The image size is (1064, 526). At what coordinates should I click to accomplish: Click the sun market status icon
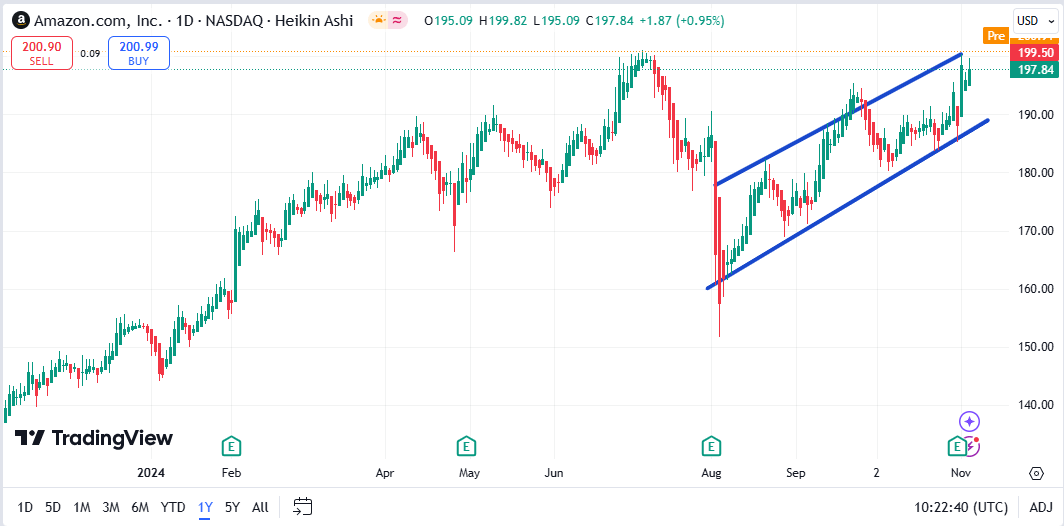point(378,20)
